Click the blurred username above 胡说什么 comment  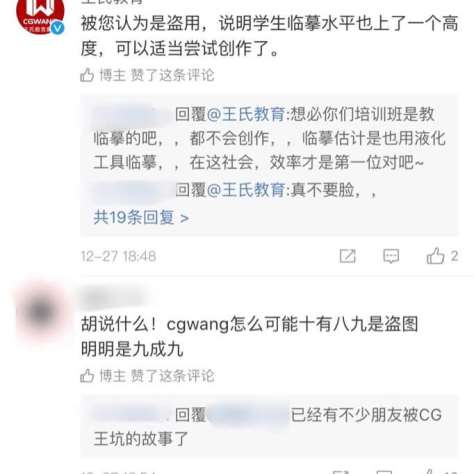pos(113,298)
